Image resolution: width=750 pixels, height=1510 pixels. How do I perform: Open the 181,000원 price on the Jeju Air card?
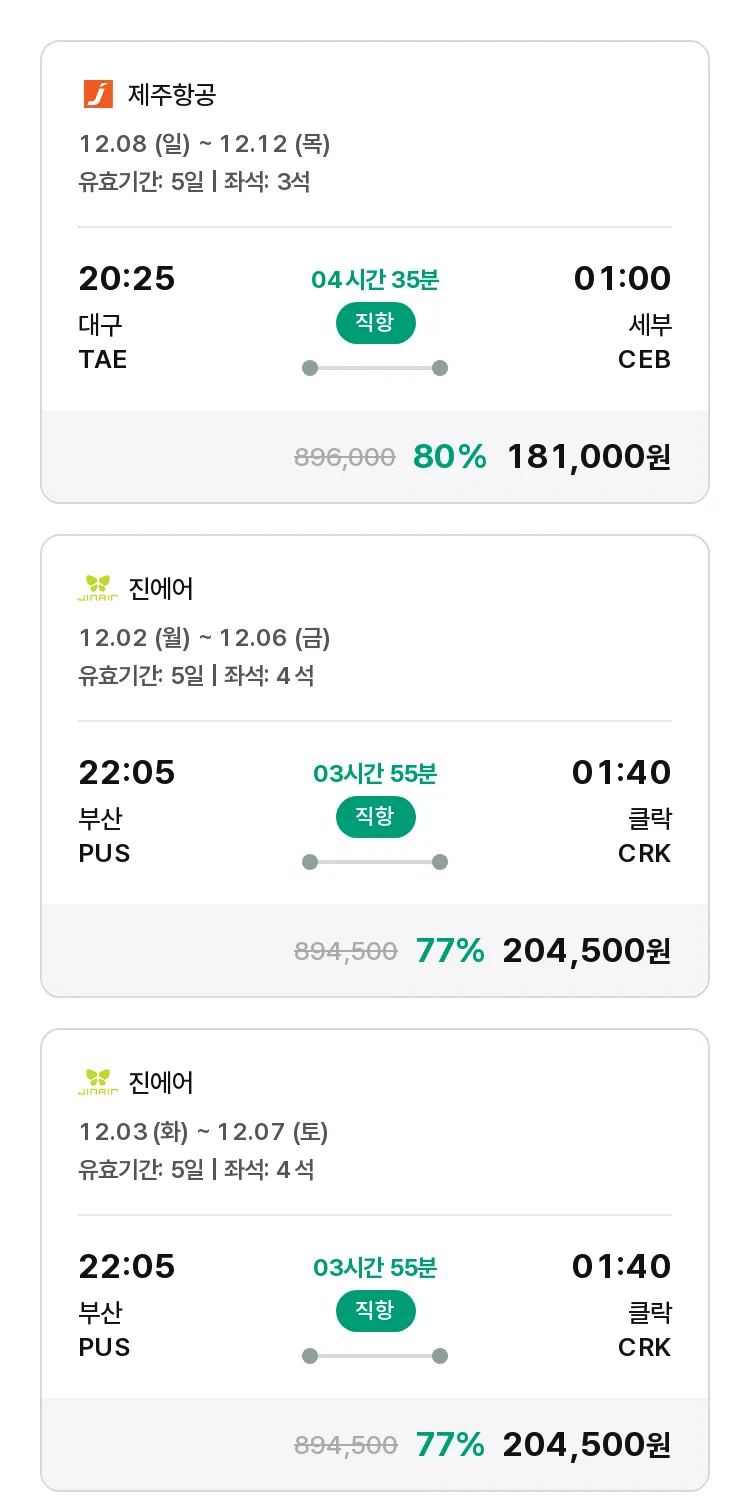tap(589, 457)
